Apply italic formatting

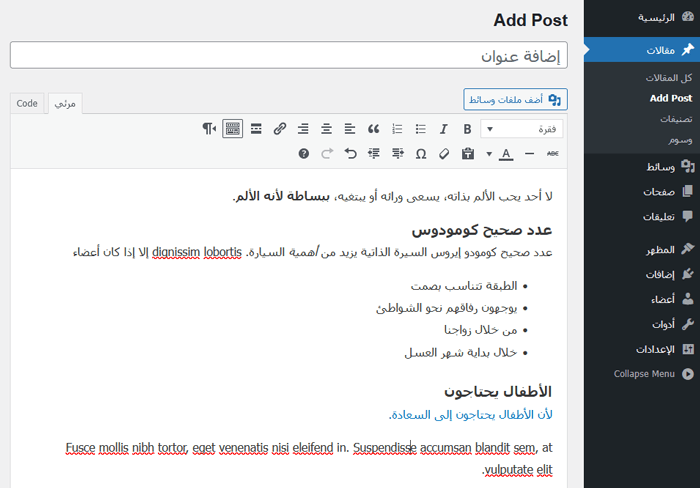click(x=444, y=129)
